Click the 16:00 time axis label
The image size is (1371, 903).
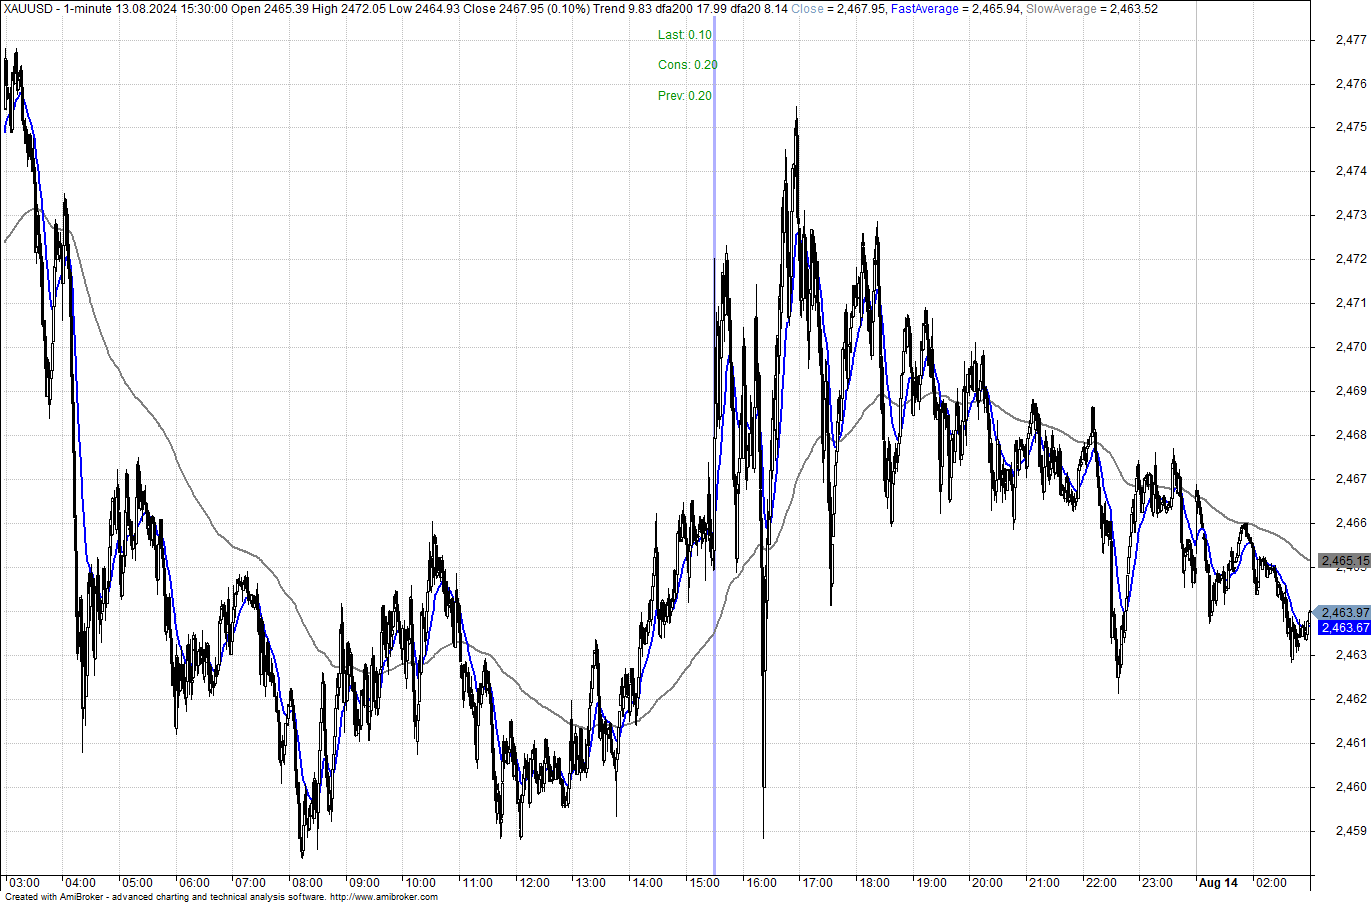pos(761,883)
